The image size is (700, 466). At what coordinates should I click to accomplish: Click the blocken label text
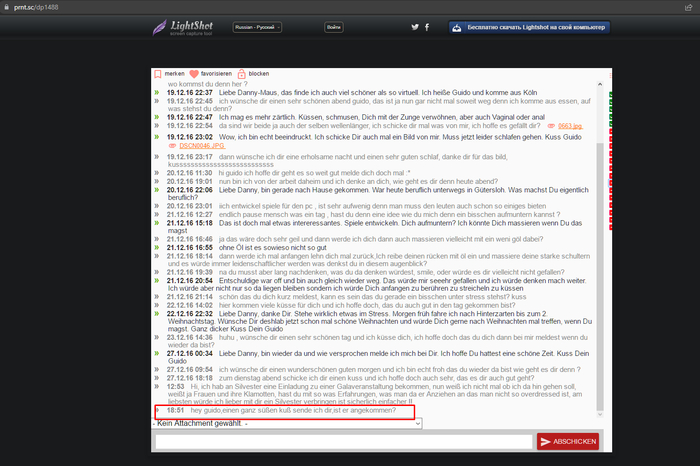[259, 74]
